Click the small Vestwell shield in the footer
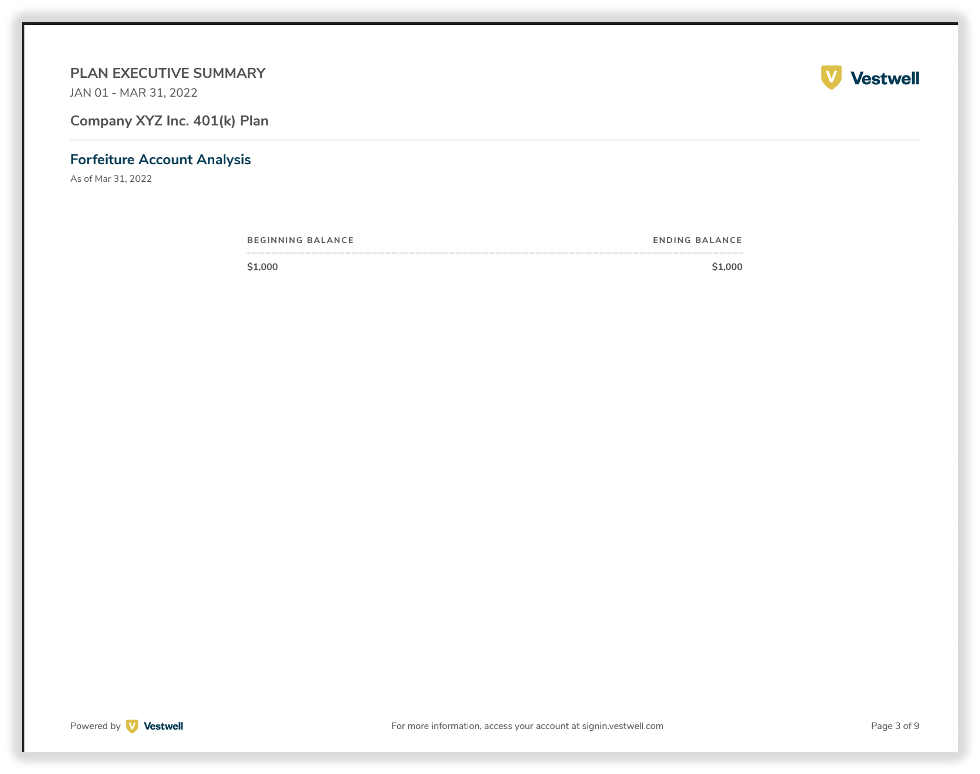Screen dimensions: 980x774 132,726
